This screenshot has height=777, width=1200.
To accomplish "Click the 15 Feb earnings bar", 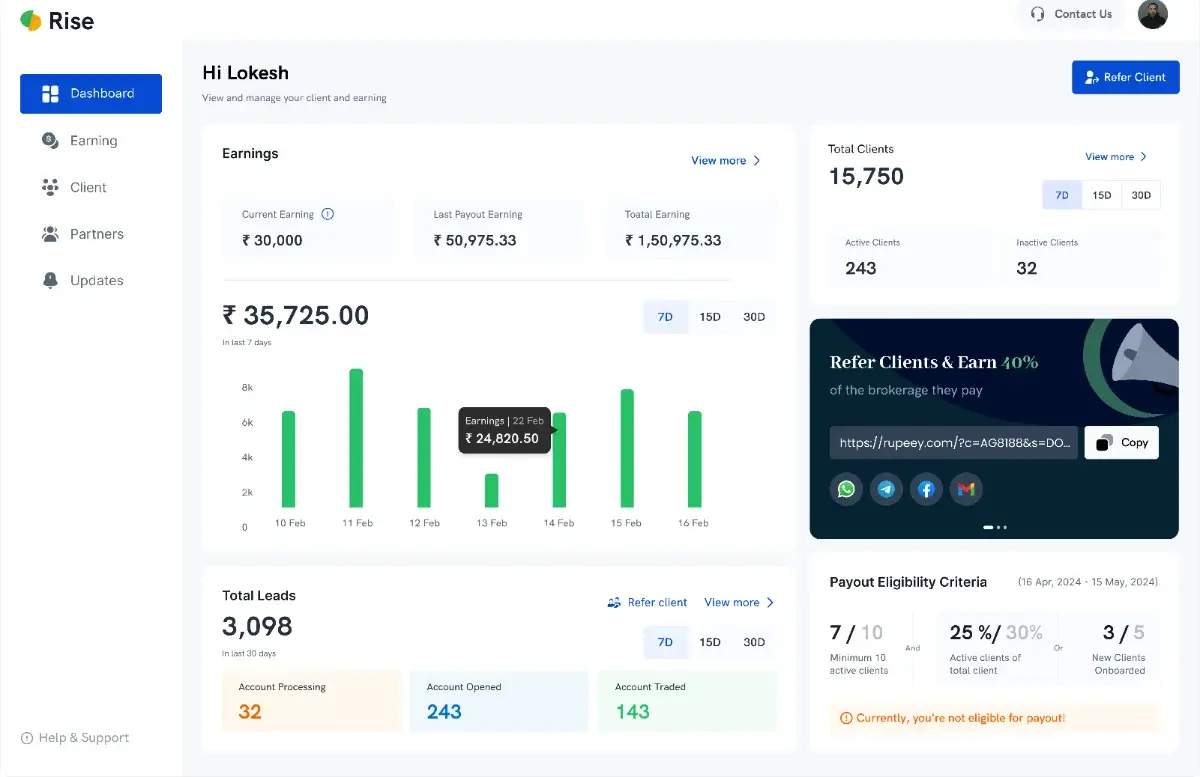I will [x=627, y=448].
